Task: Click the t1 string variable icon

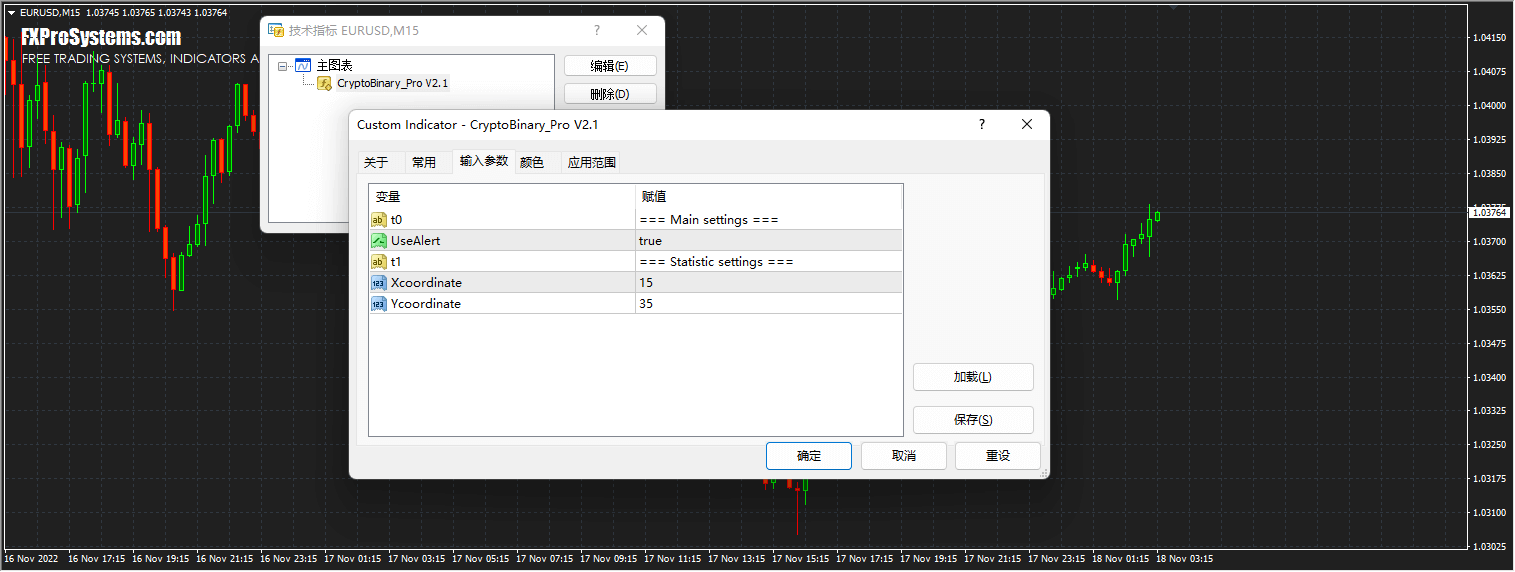Action: coord(379,262)
